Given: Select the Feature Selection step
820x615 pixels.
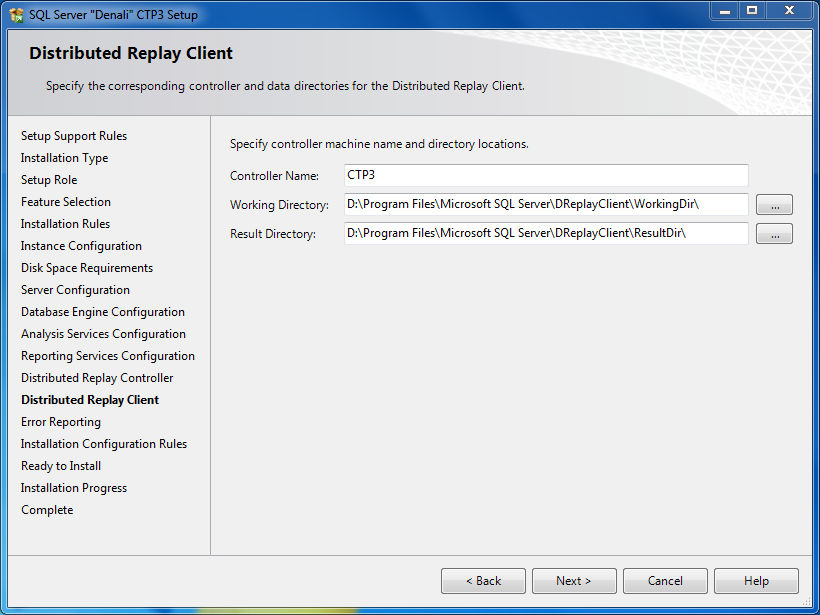Looking at the screenshot, I should click(x=66, y=202).
